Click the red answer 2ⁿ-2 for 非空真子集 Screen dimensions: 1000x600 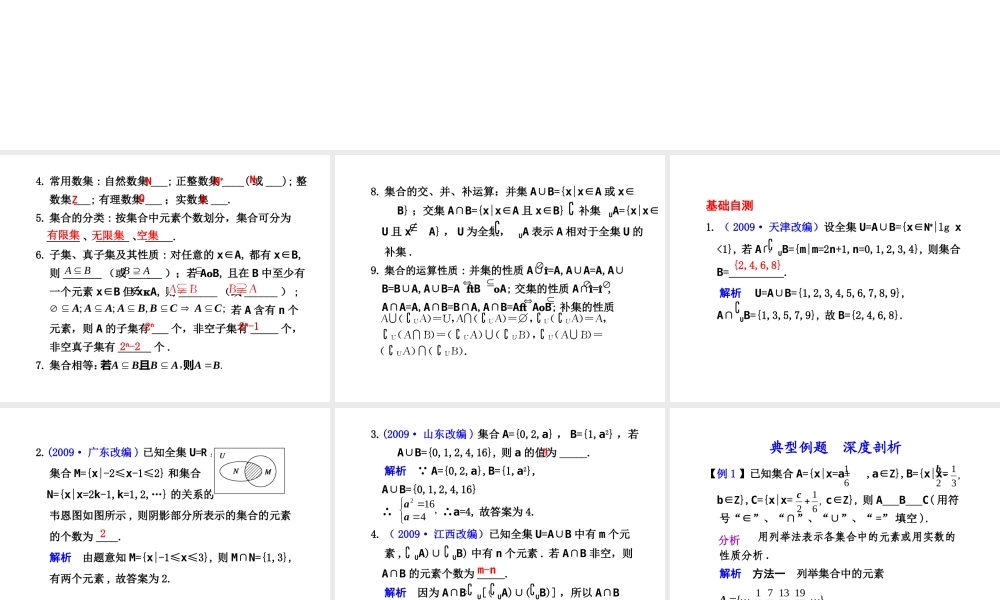tap(129, 347)
